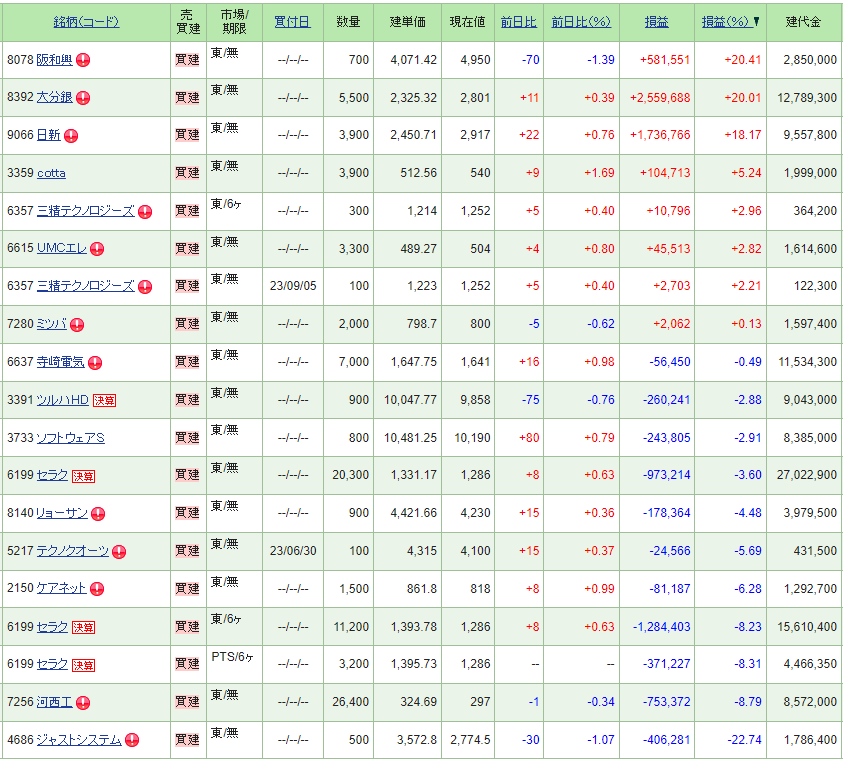This screenshot has width=843, height=765.
Task: Click the 現在値 column header
Action: (468, 22)
